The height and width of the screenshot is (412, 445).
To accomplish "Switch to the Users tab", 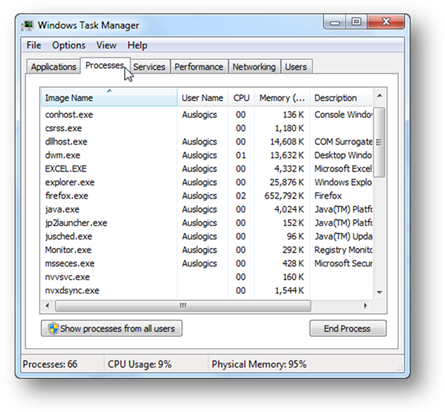I will click(x=296, y=67).
